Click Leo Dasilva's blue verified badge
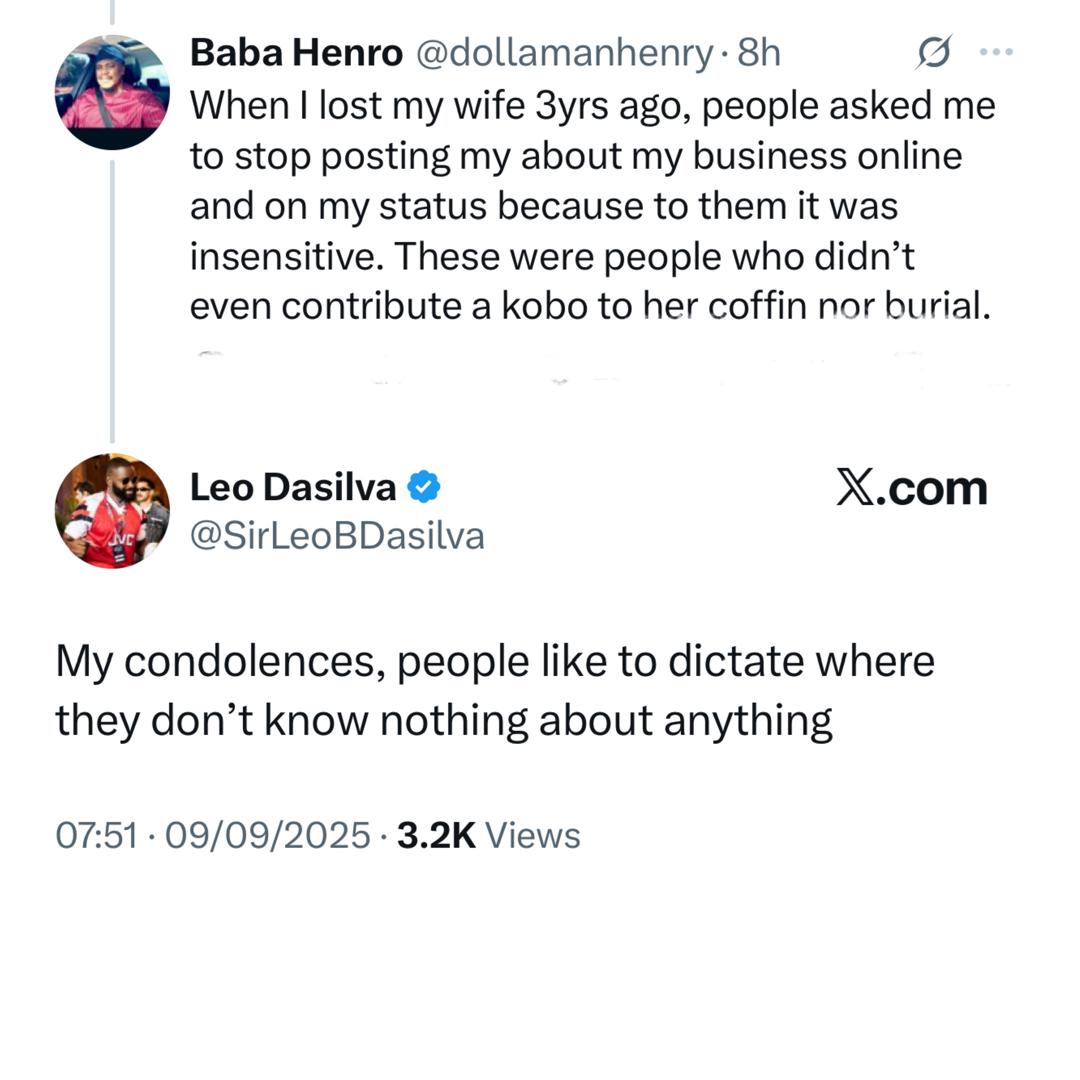The image size is (1080, 1080). tap(426, 488)
